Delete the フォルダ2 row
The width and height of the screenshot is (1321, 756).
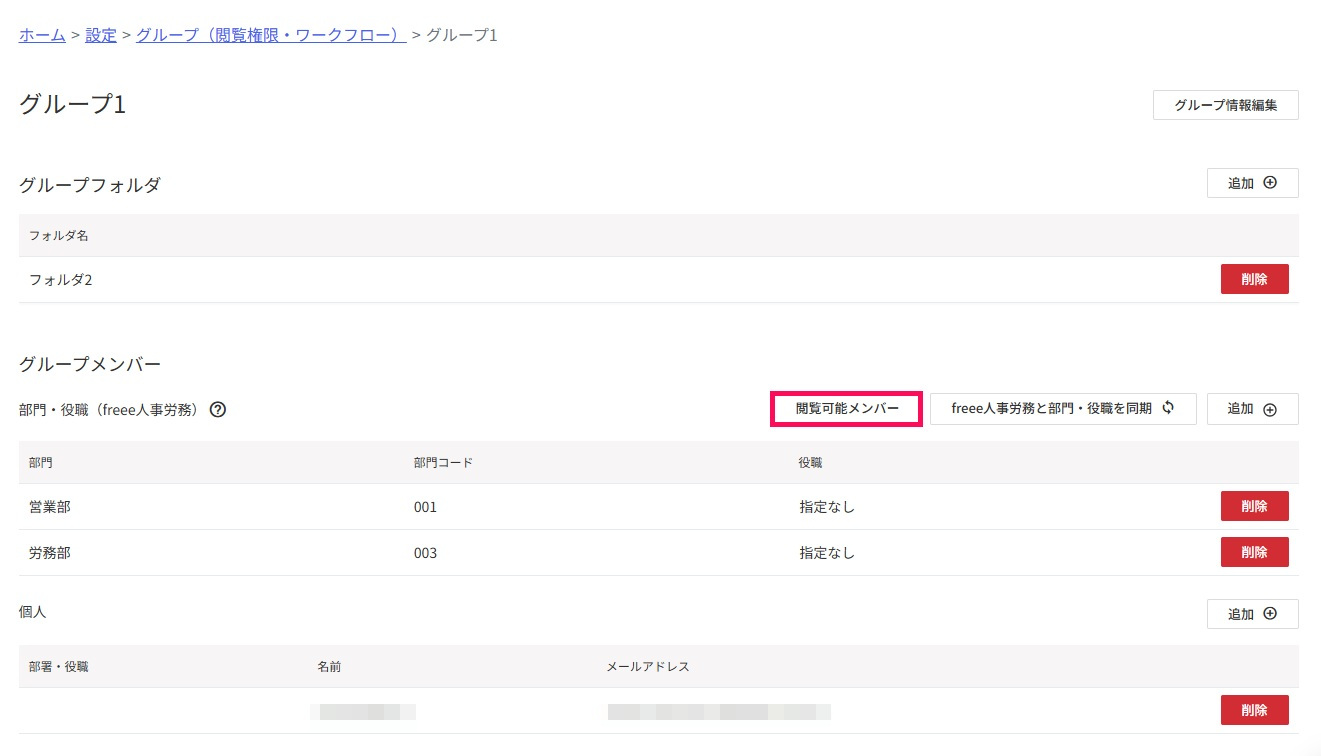point(1255,279)
